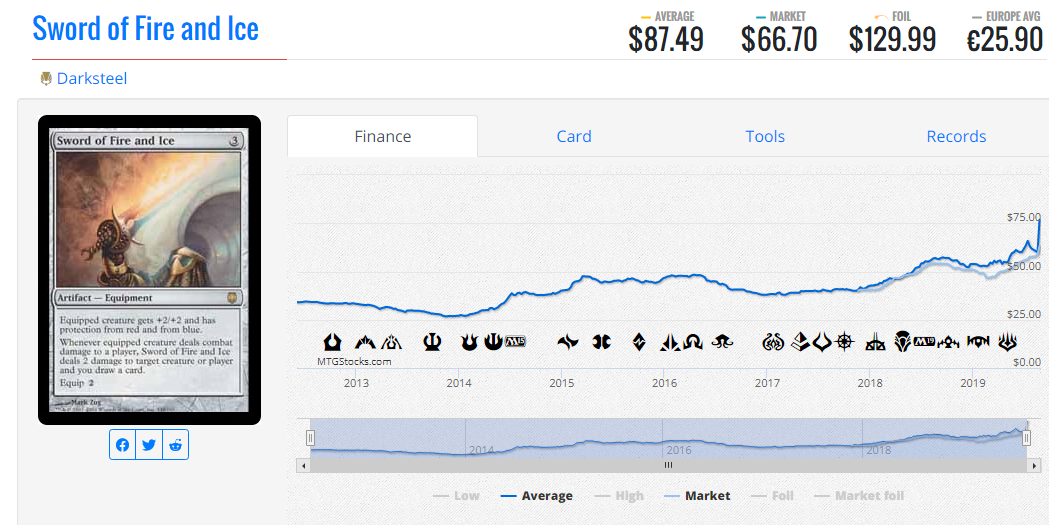Share on Reddit
Viewport: 1049px width, 525px height.
pyautogui.click(x=175, y=445)
